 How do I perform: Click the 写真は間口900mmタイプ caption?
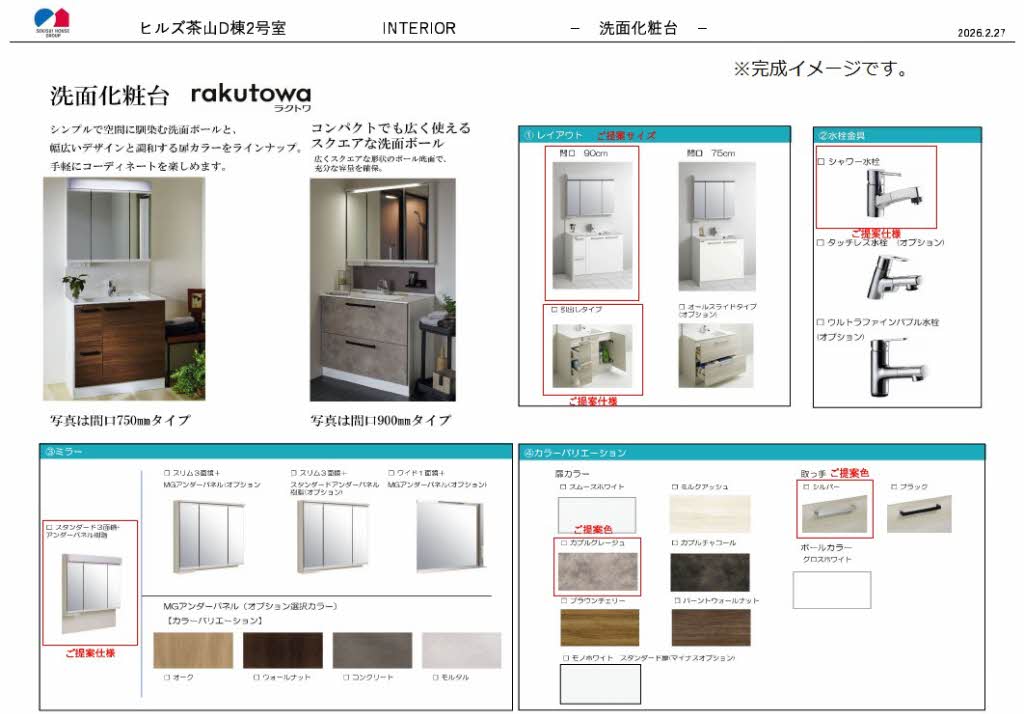(381, 420)
